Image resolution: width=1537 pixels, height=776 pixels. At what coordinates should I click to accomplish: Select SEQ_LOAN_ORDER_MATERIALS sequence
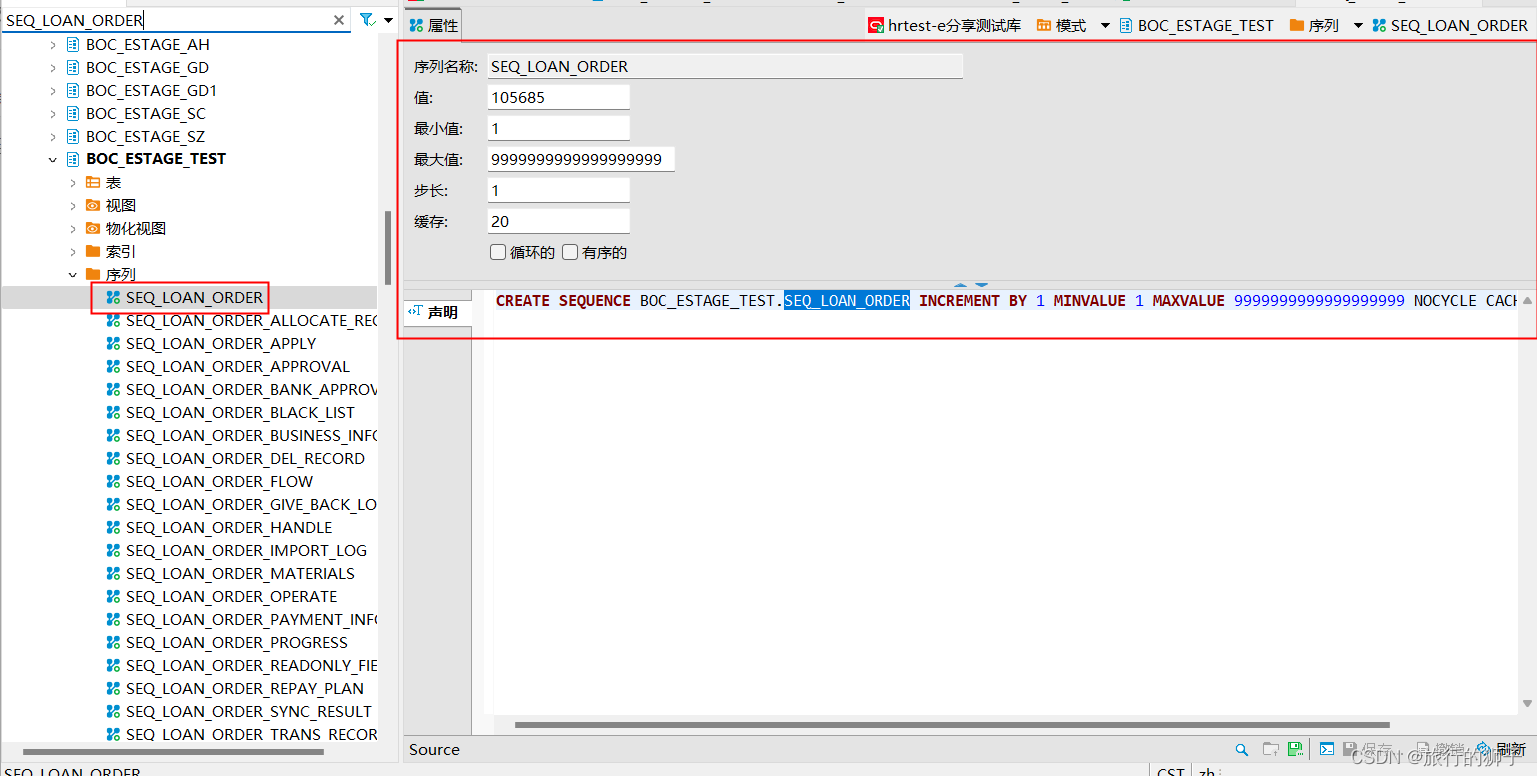click(240, 574)
